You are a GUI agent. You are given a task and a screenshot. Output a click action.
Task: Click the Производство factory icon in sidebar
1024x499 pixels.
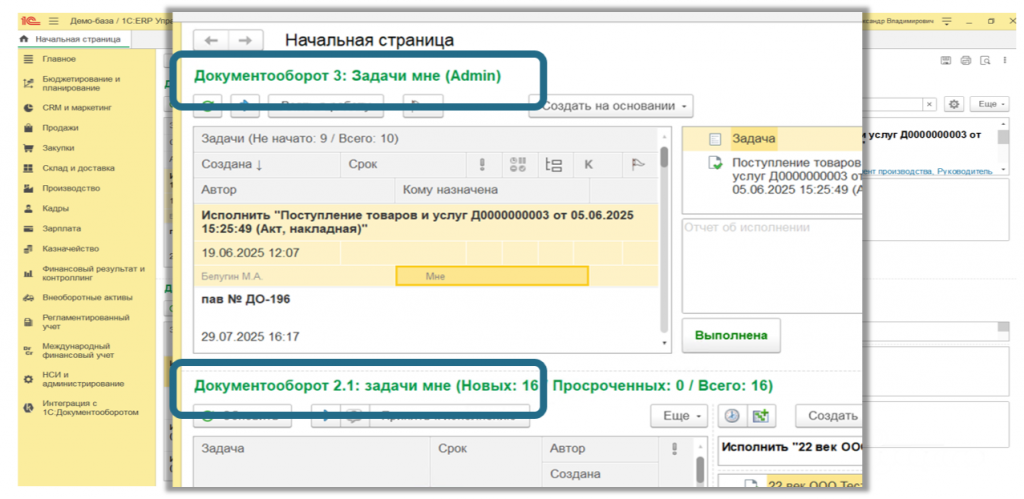coord(28,189)
